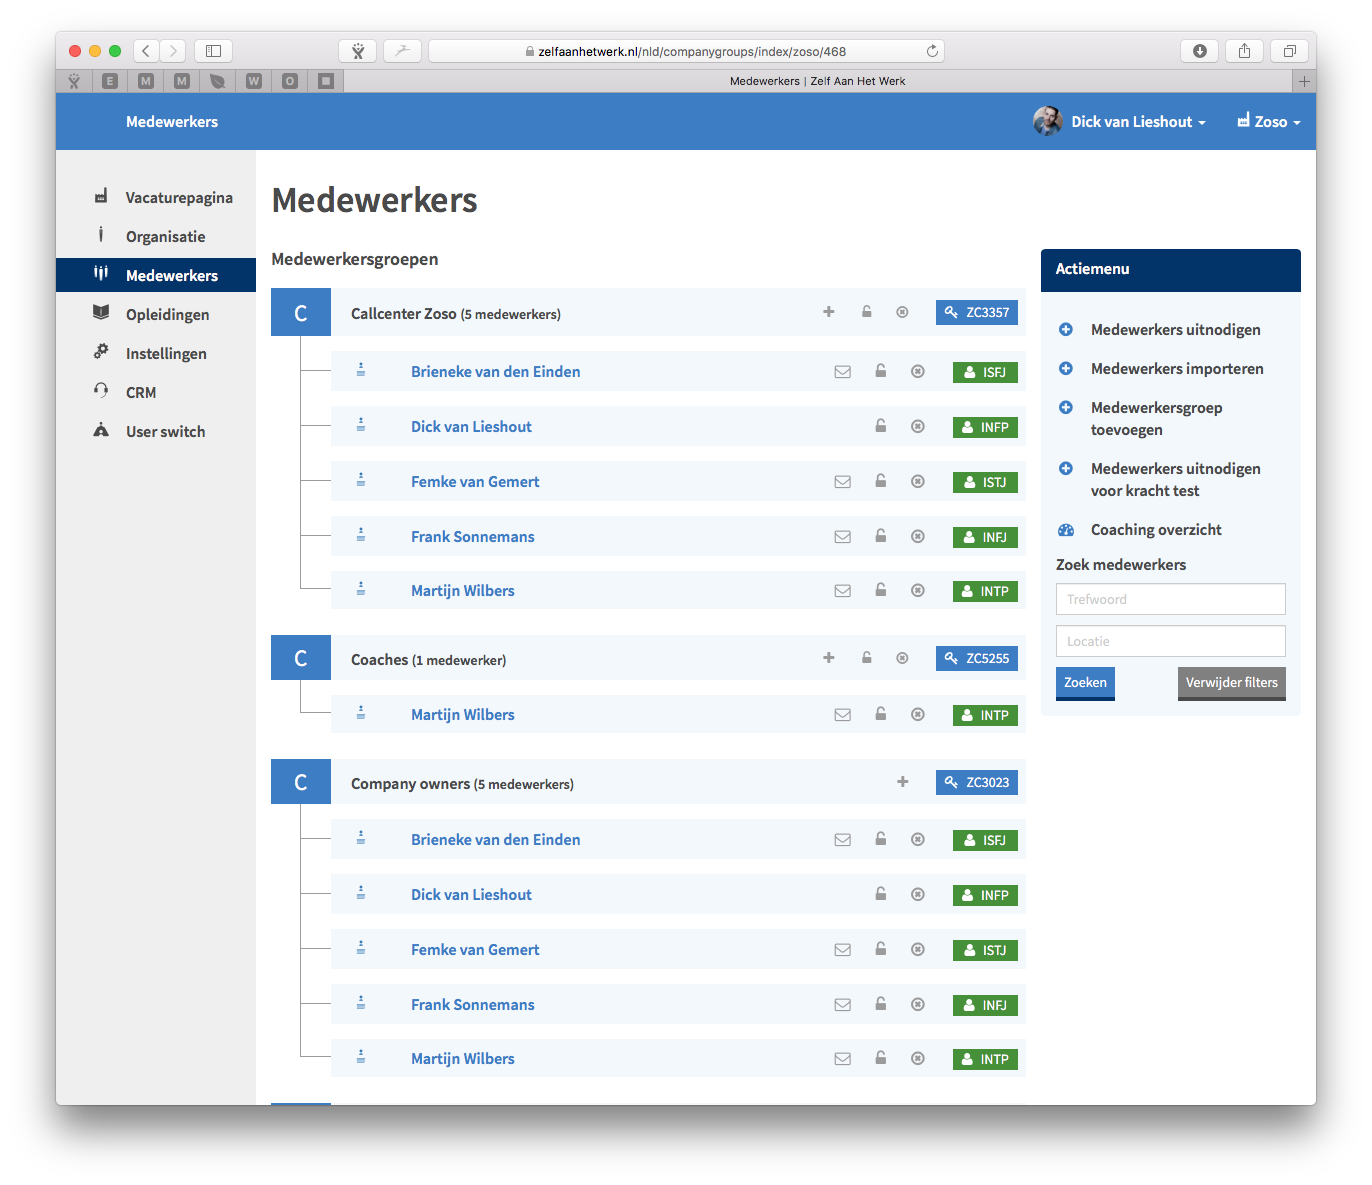The width and height of the screenshot is (1372, 1185).
Task: Toggle the Safari sidebar button
Action: tap(213, 51)
